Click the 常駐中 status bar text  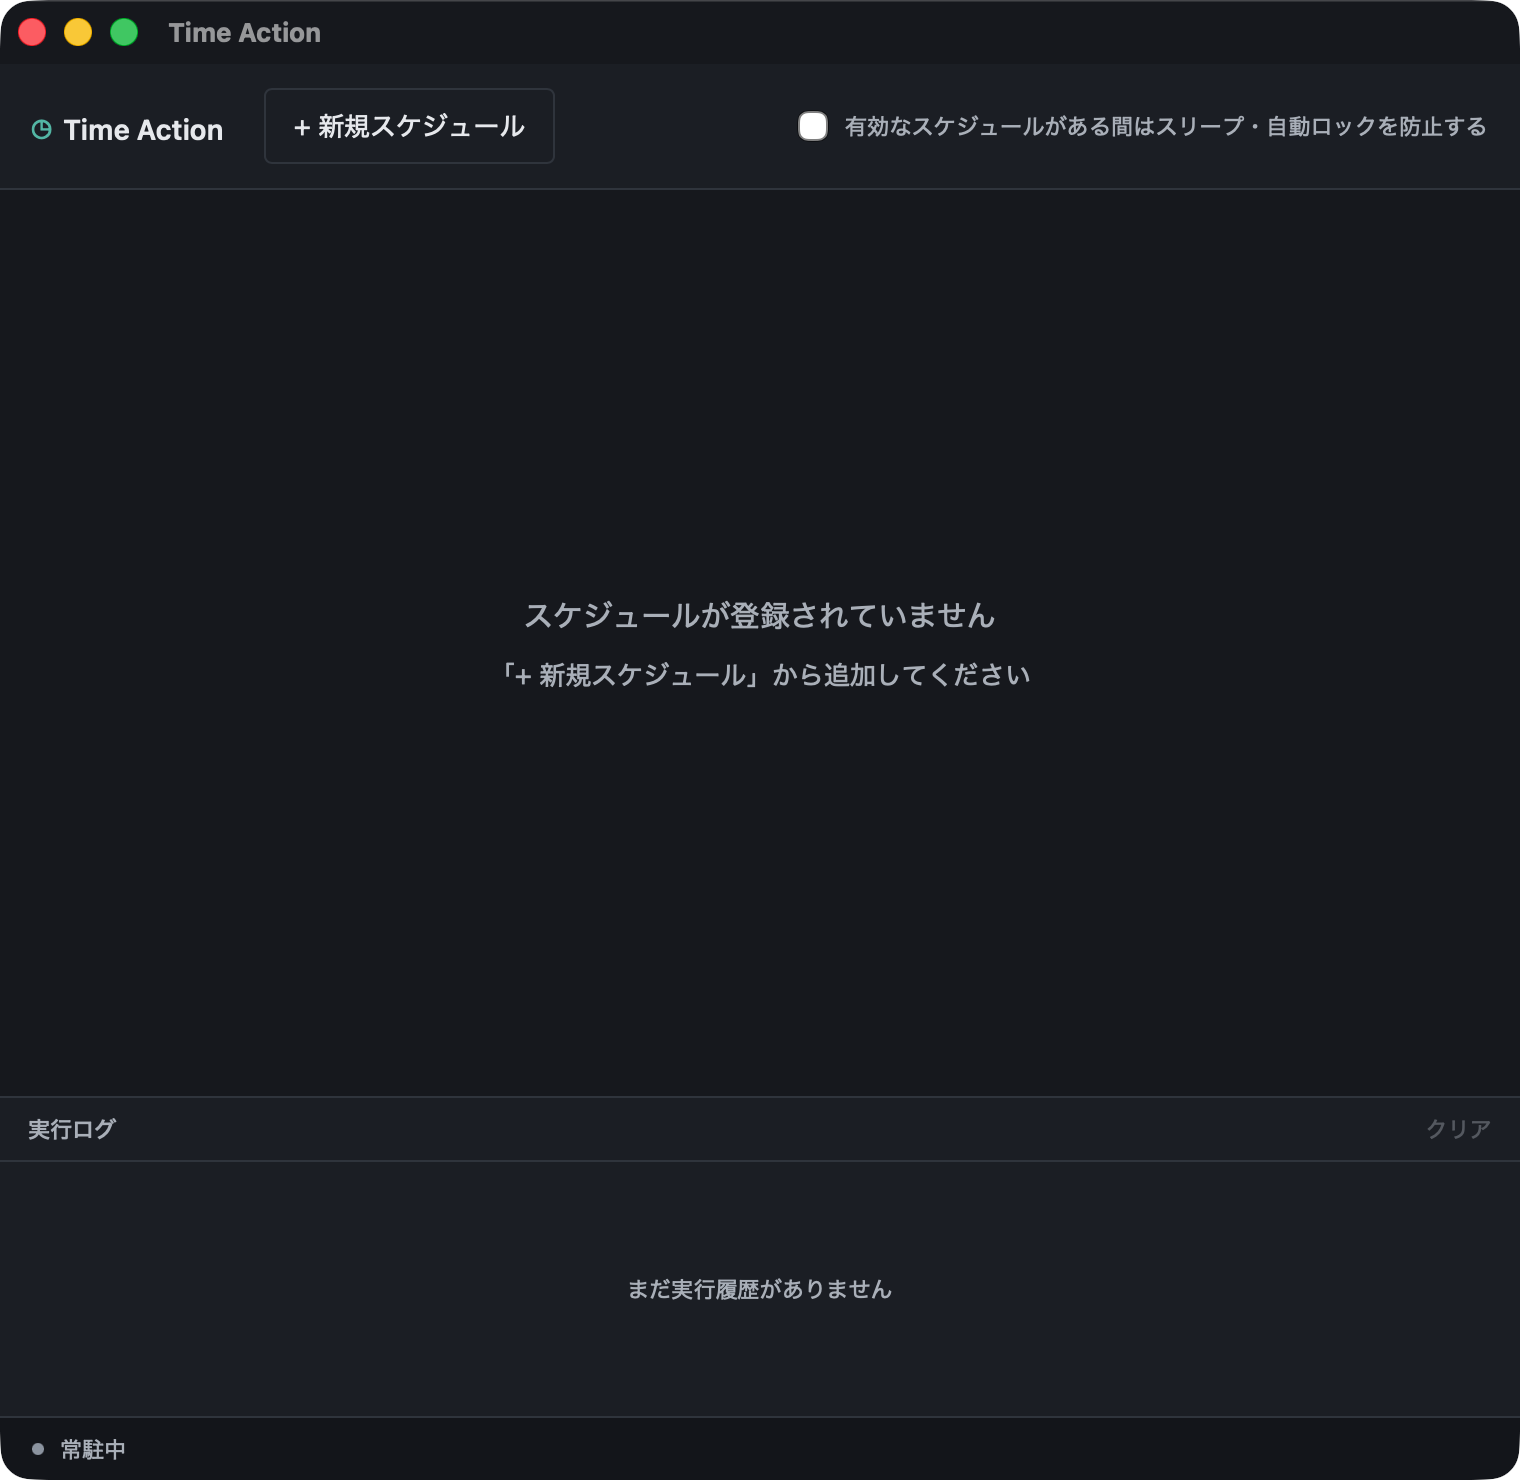93,1449
